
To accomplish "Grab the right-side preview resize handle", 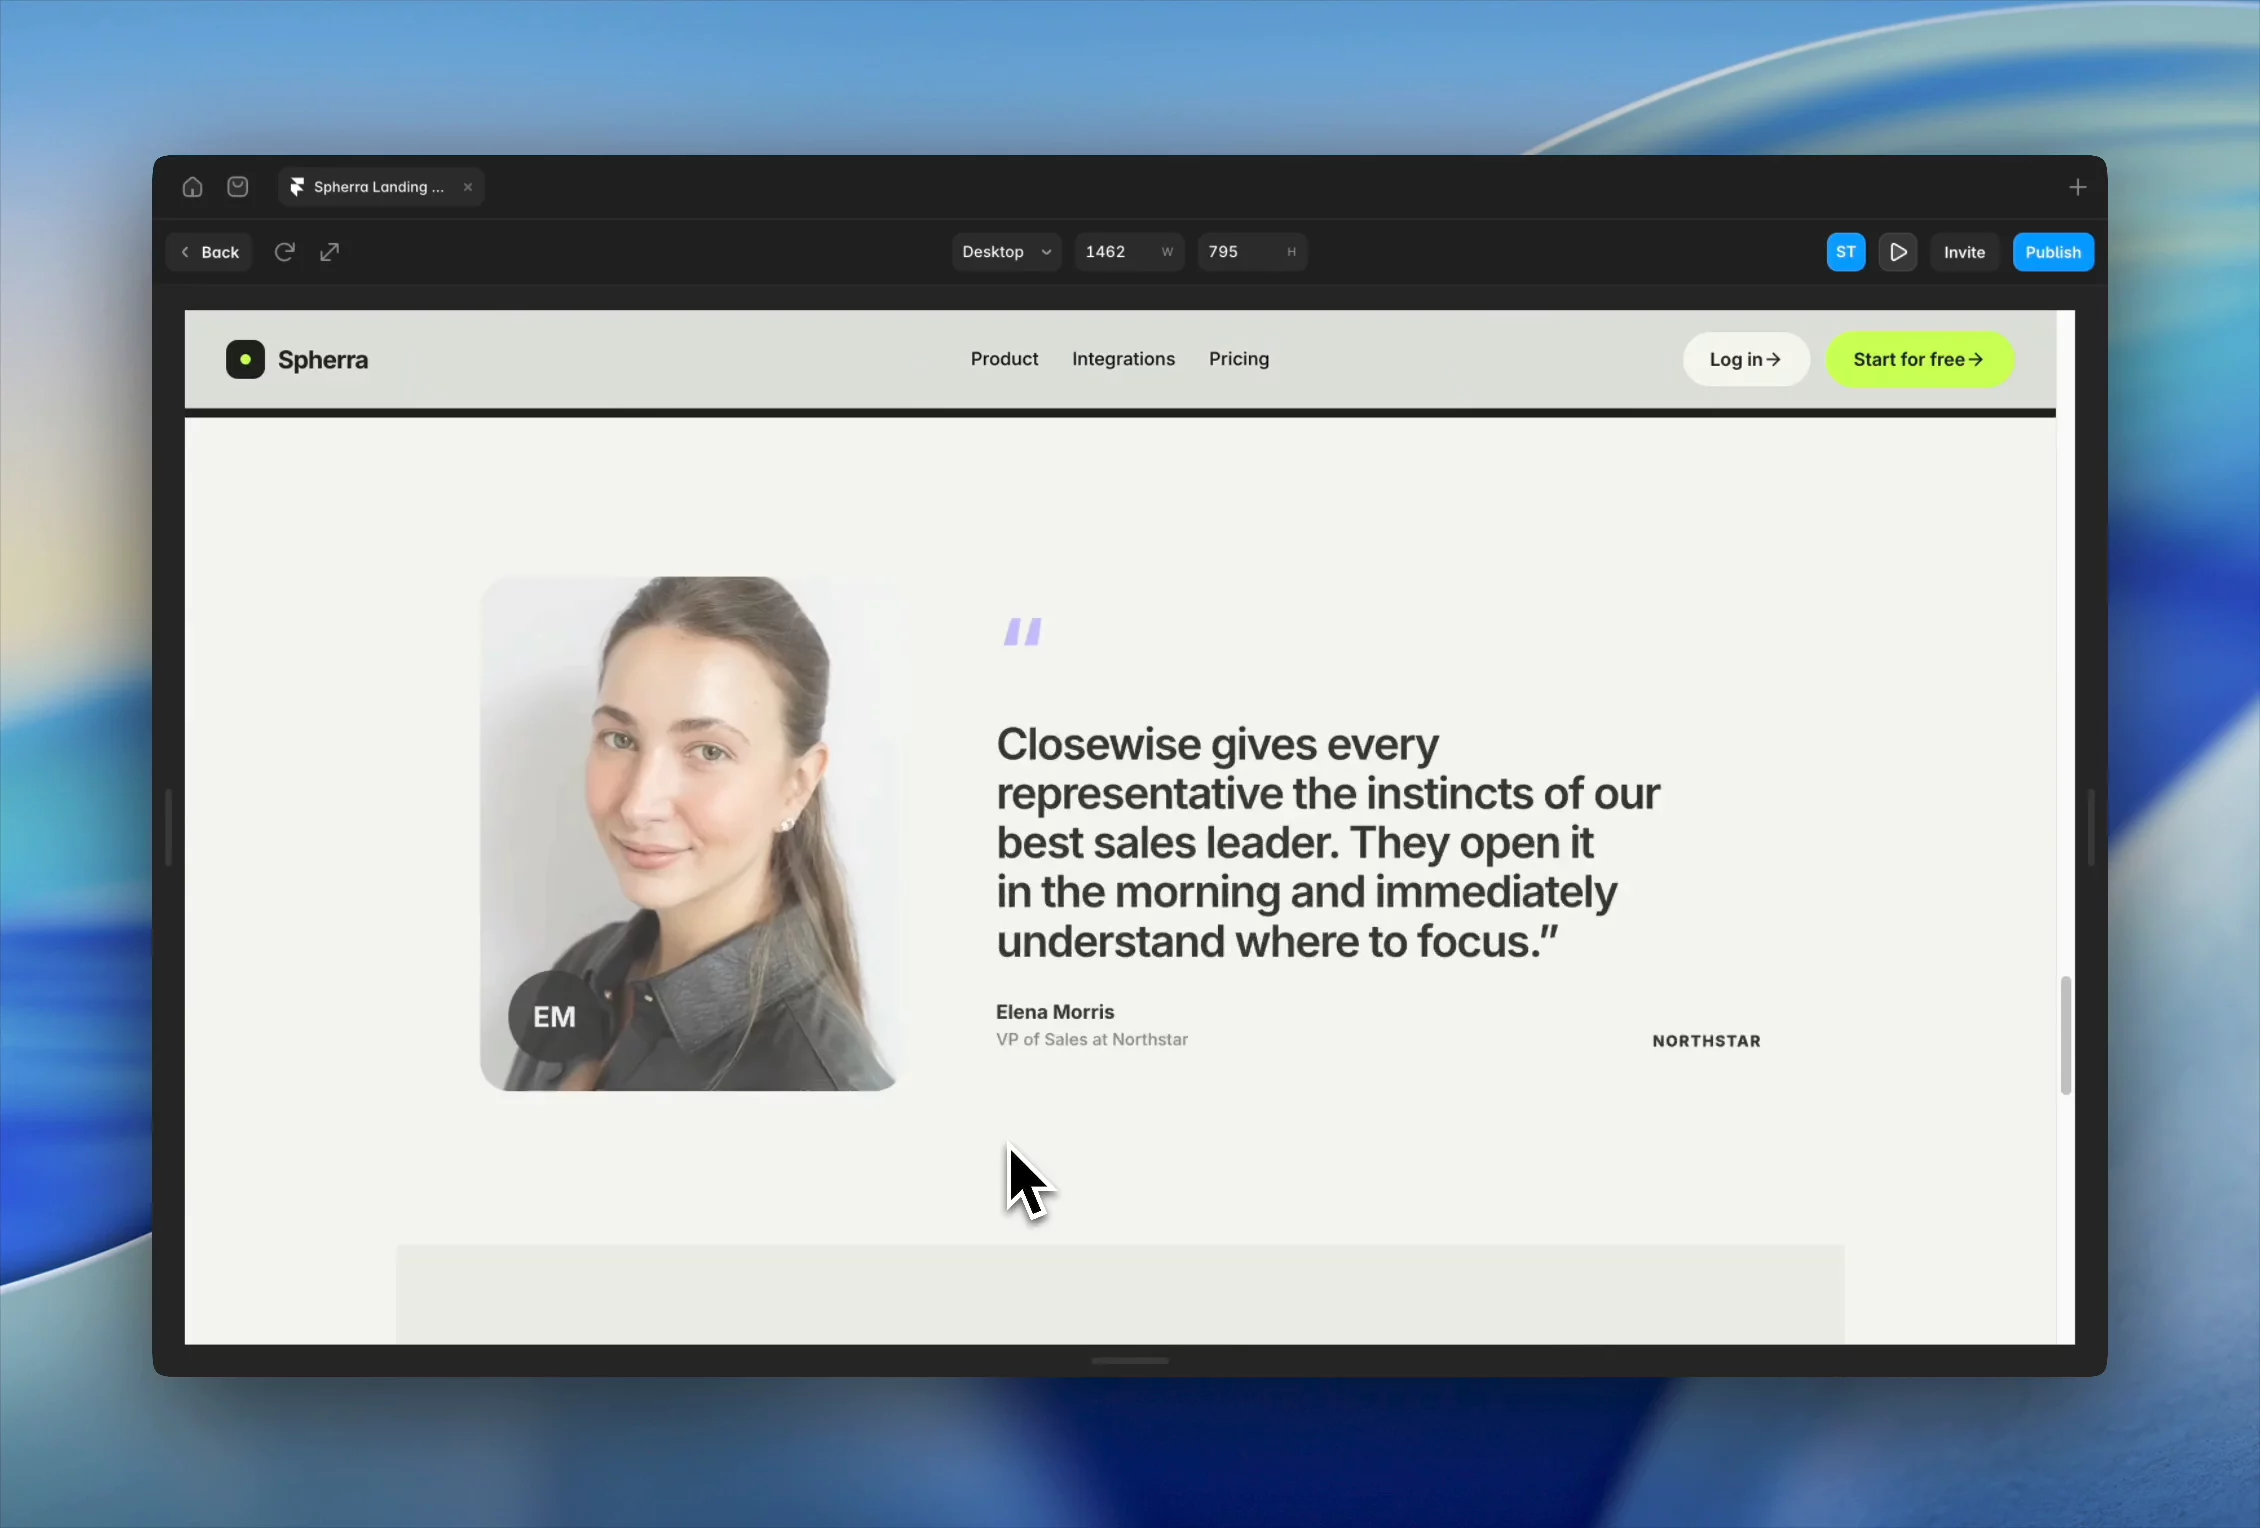I will pyautogui.click(x=2091, y=827).
